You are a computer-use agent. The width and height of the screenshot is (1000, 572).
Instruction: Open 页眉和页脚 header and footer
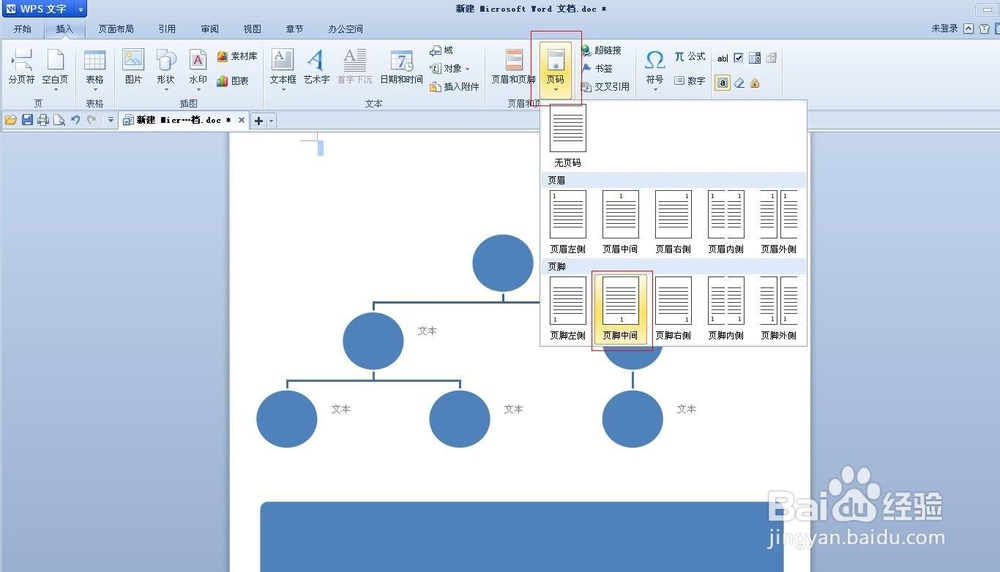pos(513,67)
